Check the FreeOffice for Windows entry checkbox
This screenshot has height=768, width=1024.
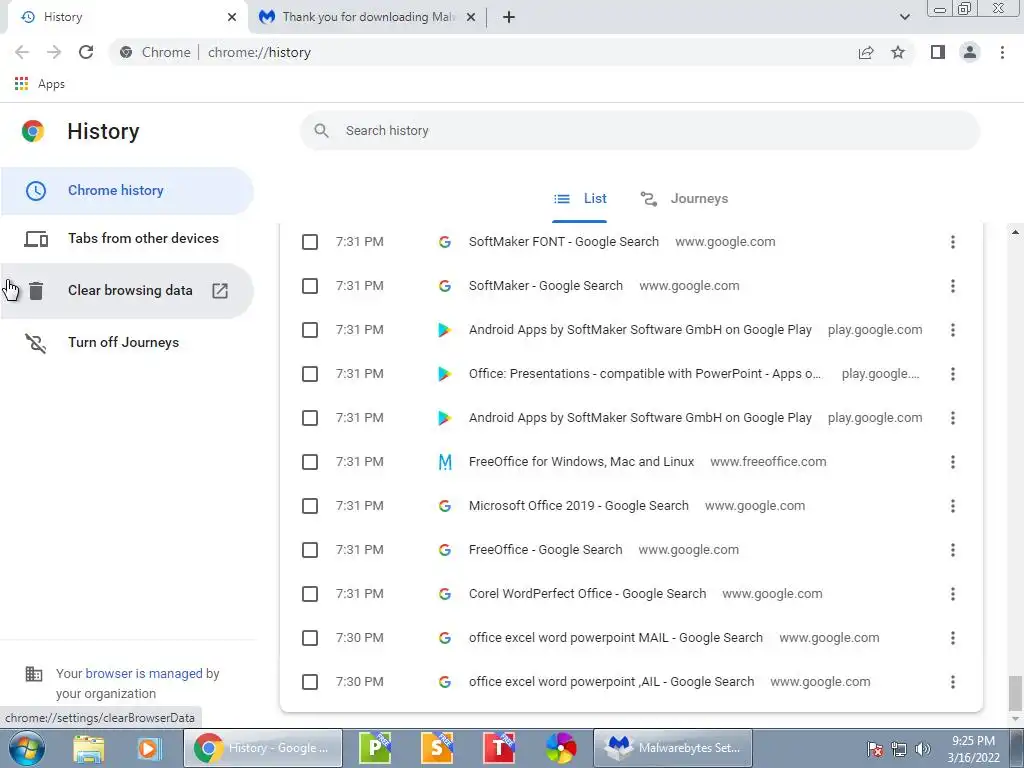[310, 462]
